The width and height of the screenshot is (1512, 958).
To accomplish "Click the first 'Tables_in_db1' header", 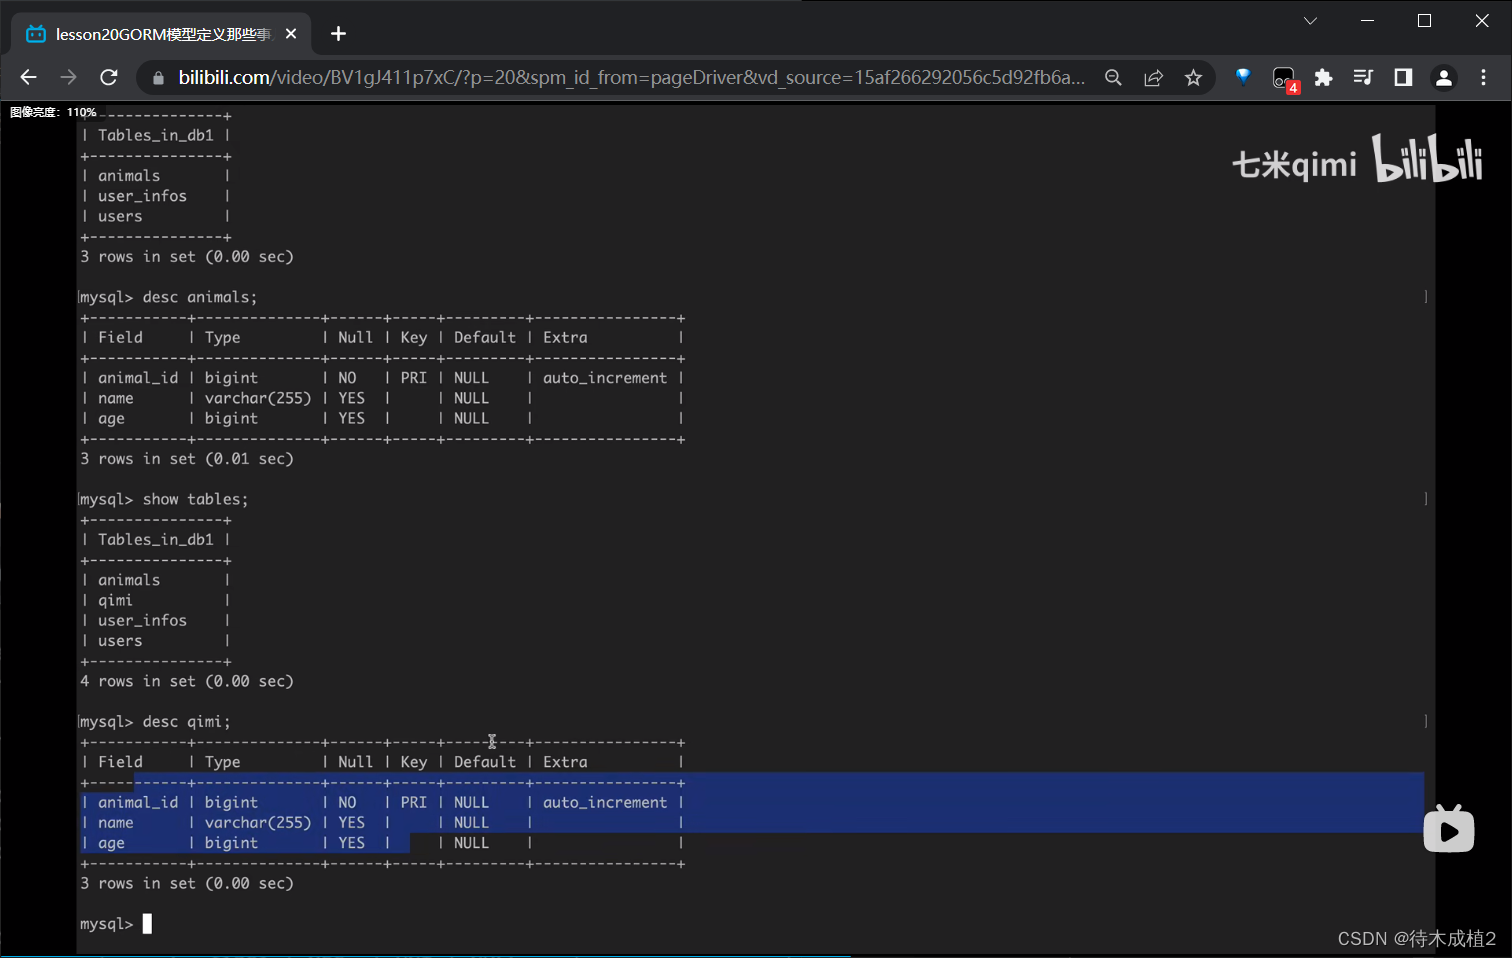I will point(156,135).
